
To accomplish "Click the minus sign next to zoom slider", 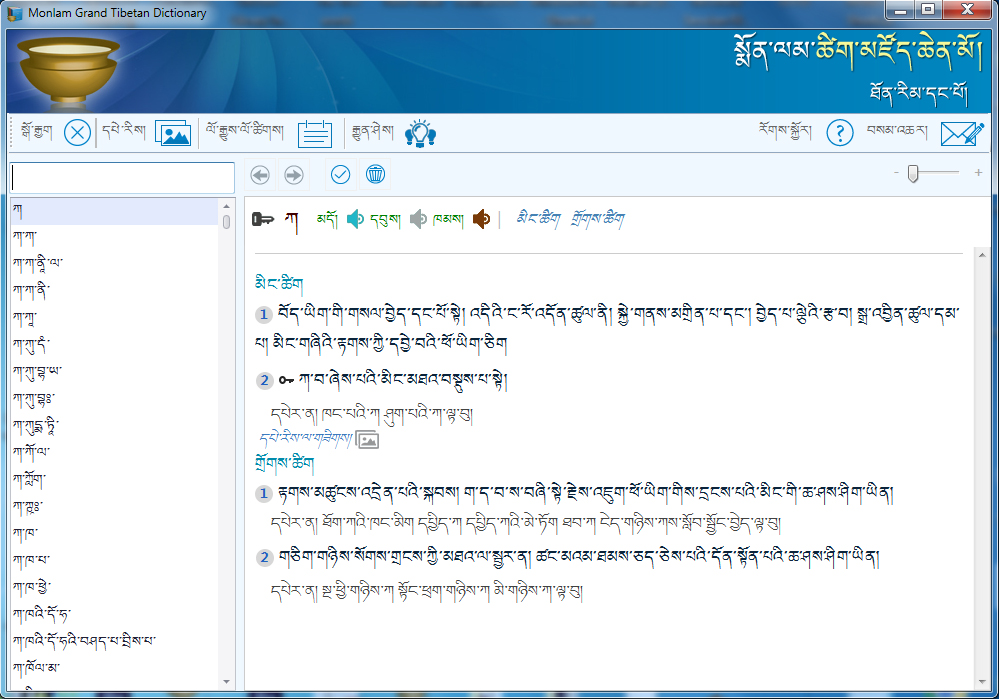I will (x=896, y=173).
